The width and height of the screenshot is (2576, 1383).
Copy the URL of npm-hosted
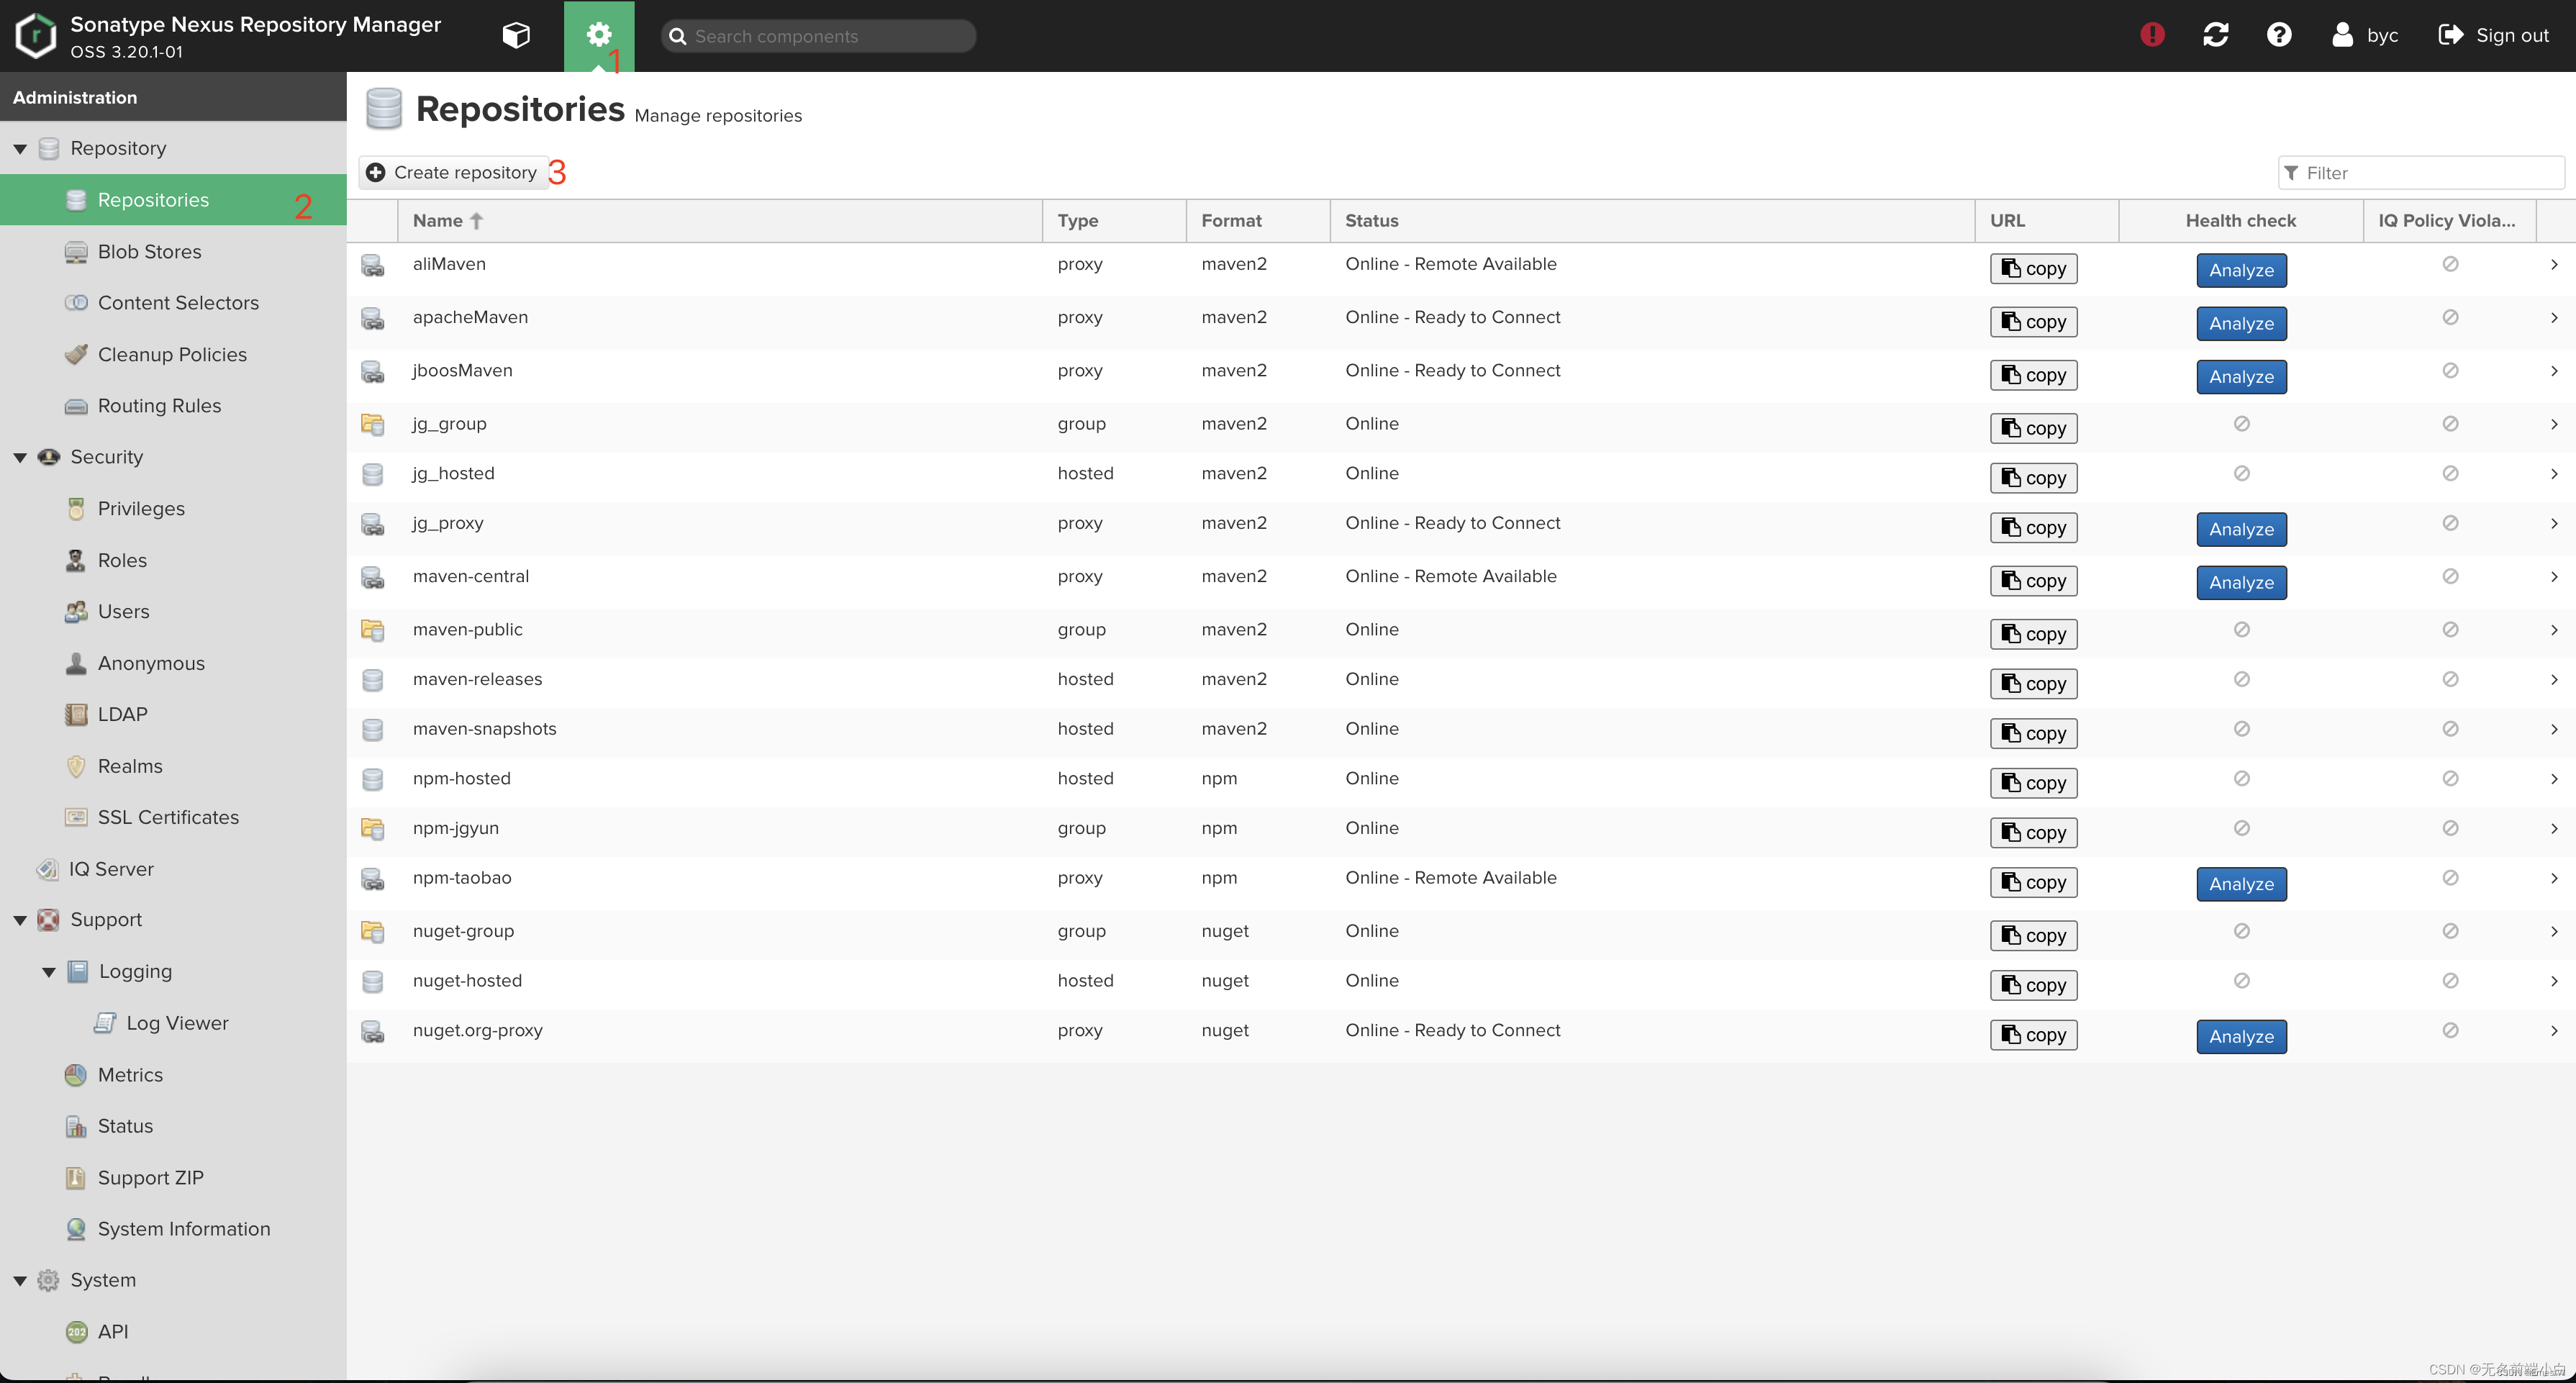(2033, 784)
